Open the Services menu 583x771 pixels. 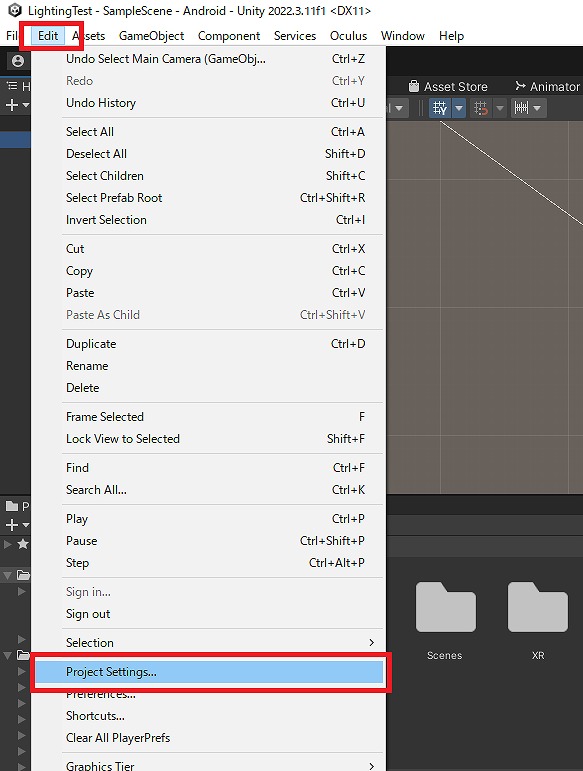pyautogui.click(x=295, y=36)
